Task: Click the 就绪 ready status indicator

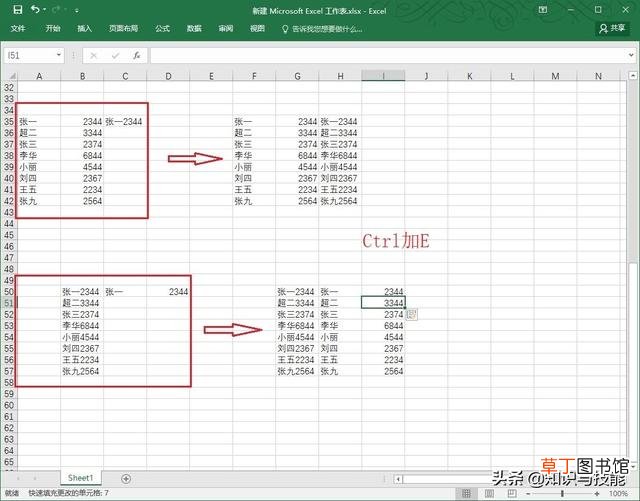Action: click(x=12, y=493)
